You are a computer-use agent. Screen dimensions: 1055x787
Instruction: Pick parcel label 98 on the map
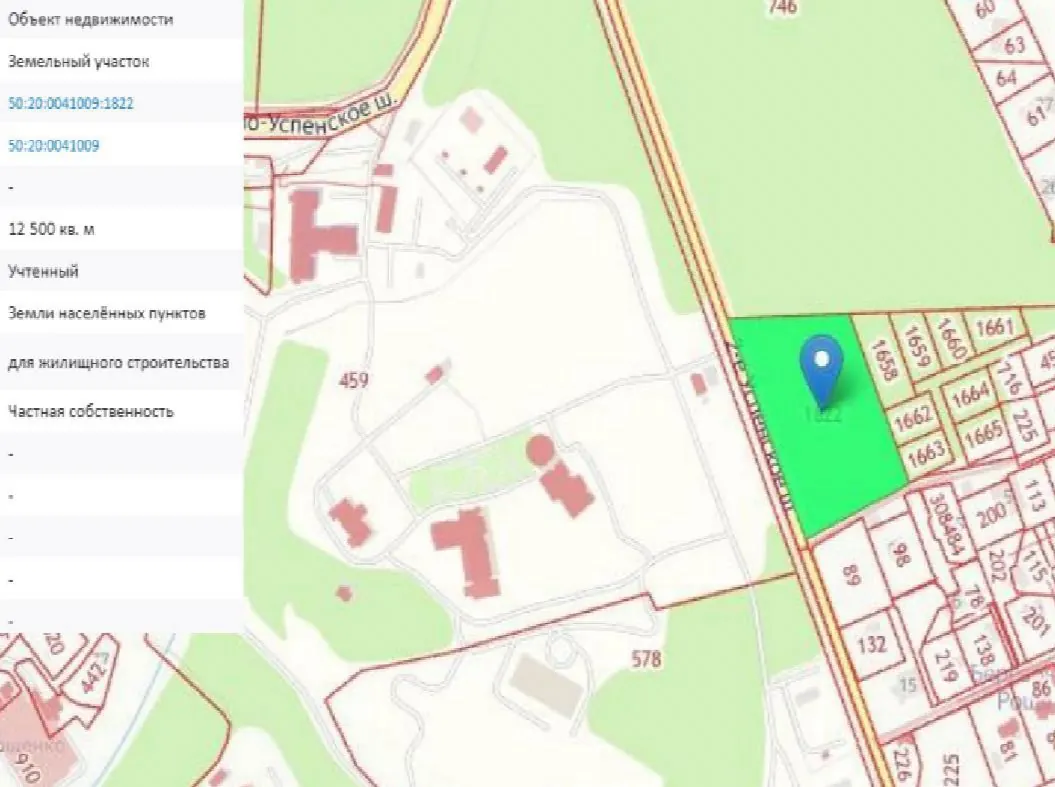click(899, 554)
